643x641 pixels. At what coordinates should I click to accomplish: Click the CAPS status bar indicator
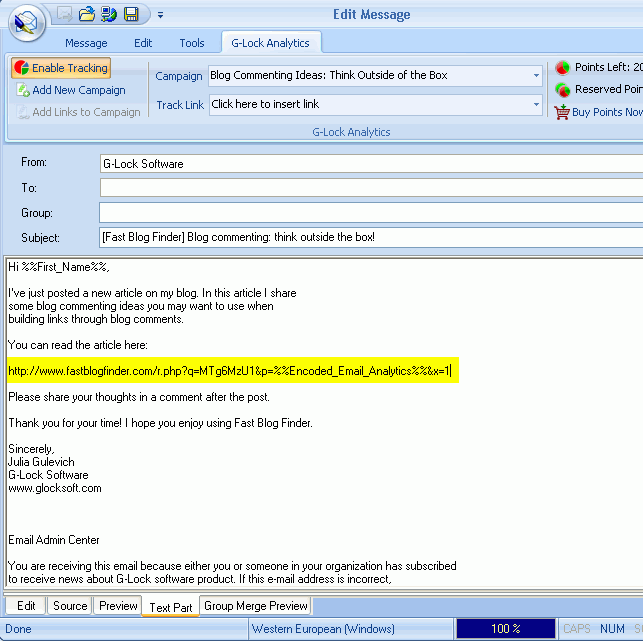tap(577, 629)
